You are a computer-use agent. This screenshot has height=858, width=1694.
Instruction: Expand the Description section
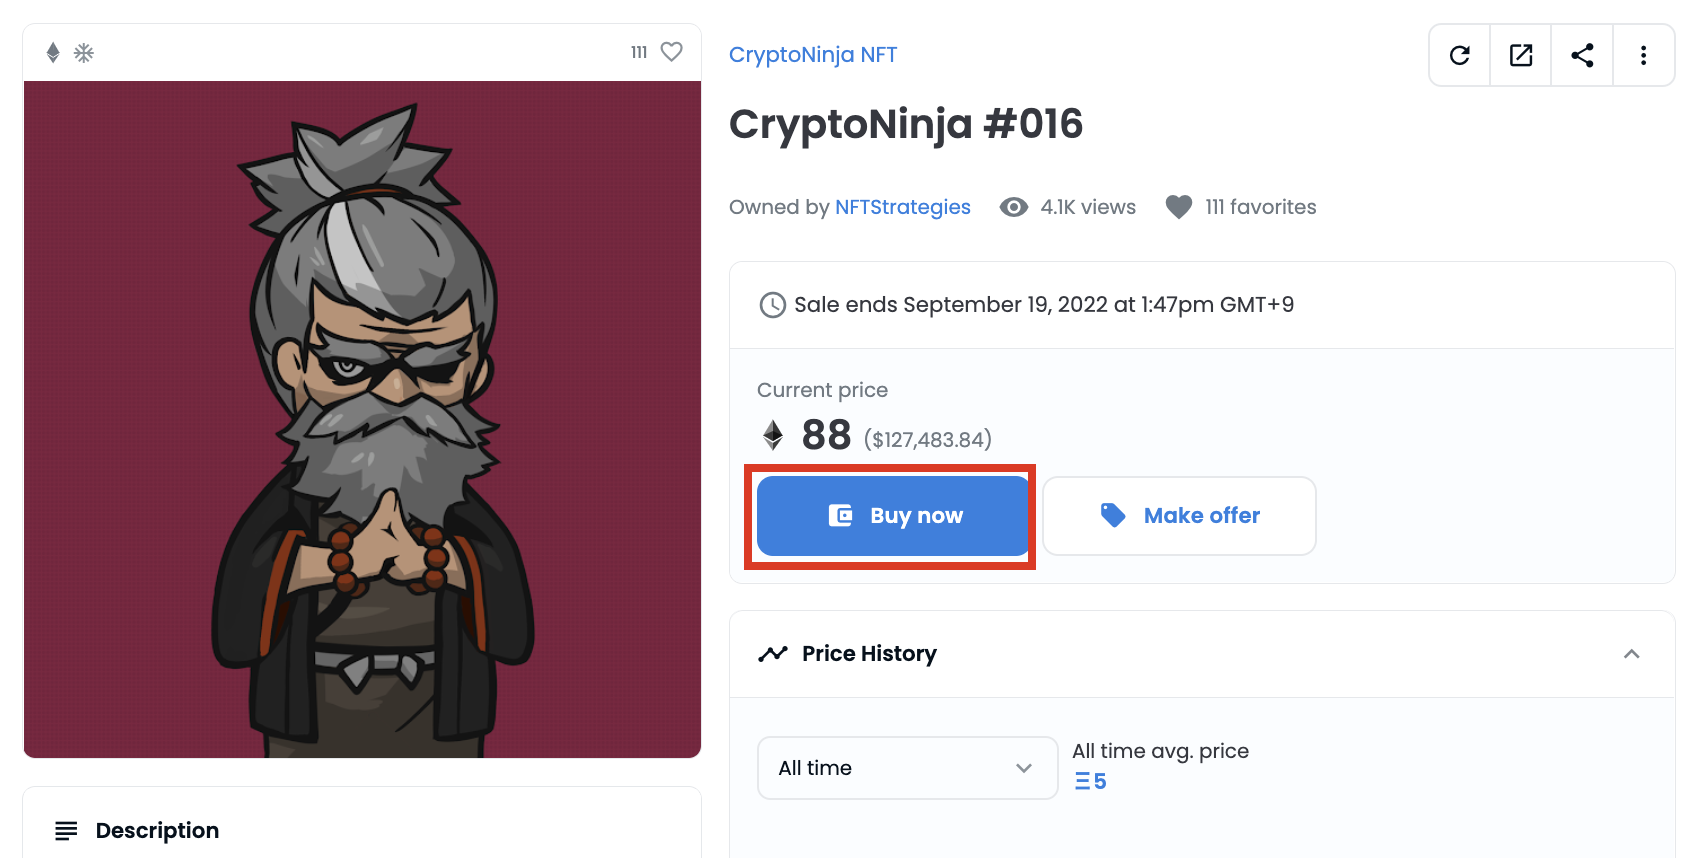156,830
